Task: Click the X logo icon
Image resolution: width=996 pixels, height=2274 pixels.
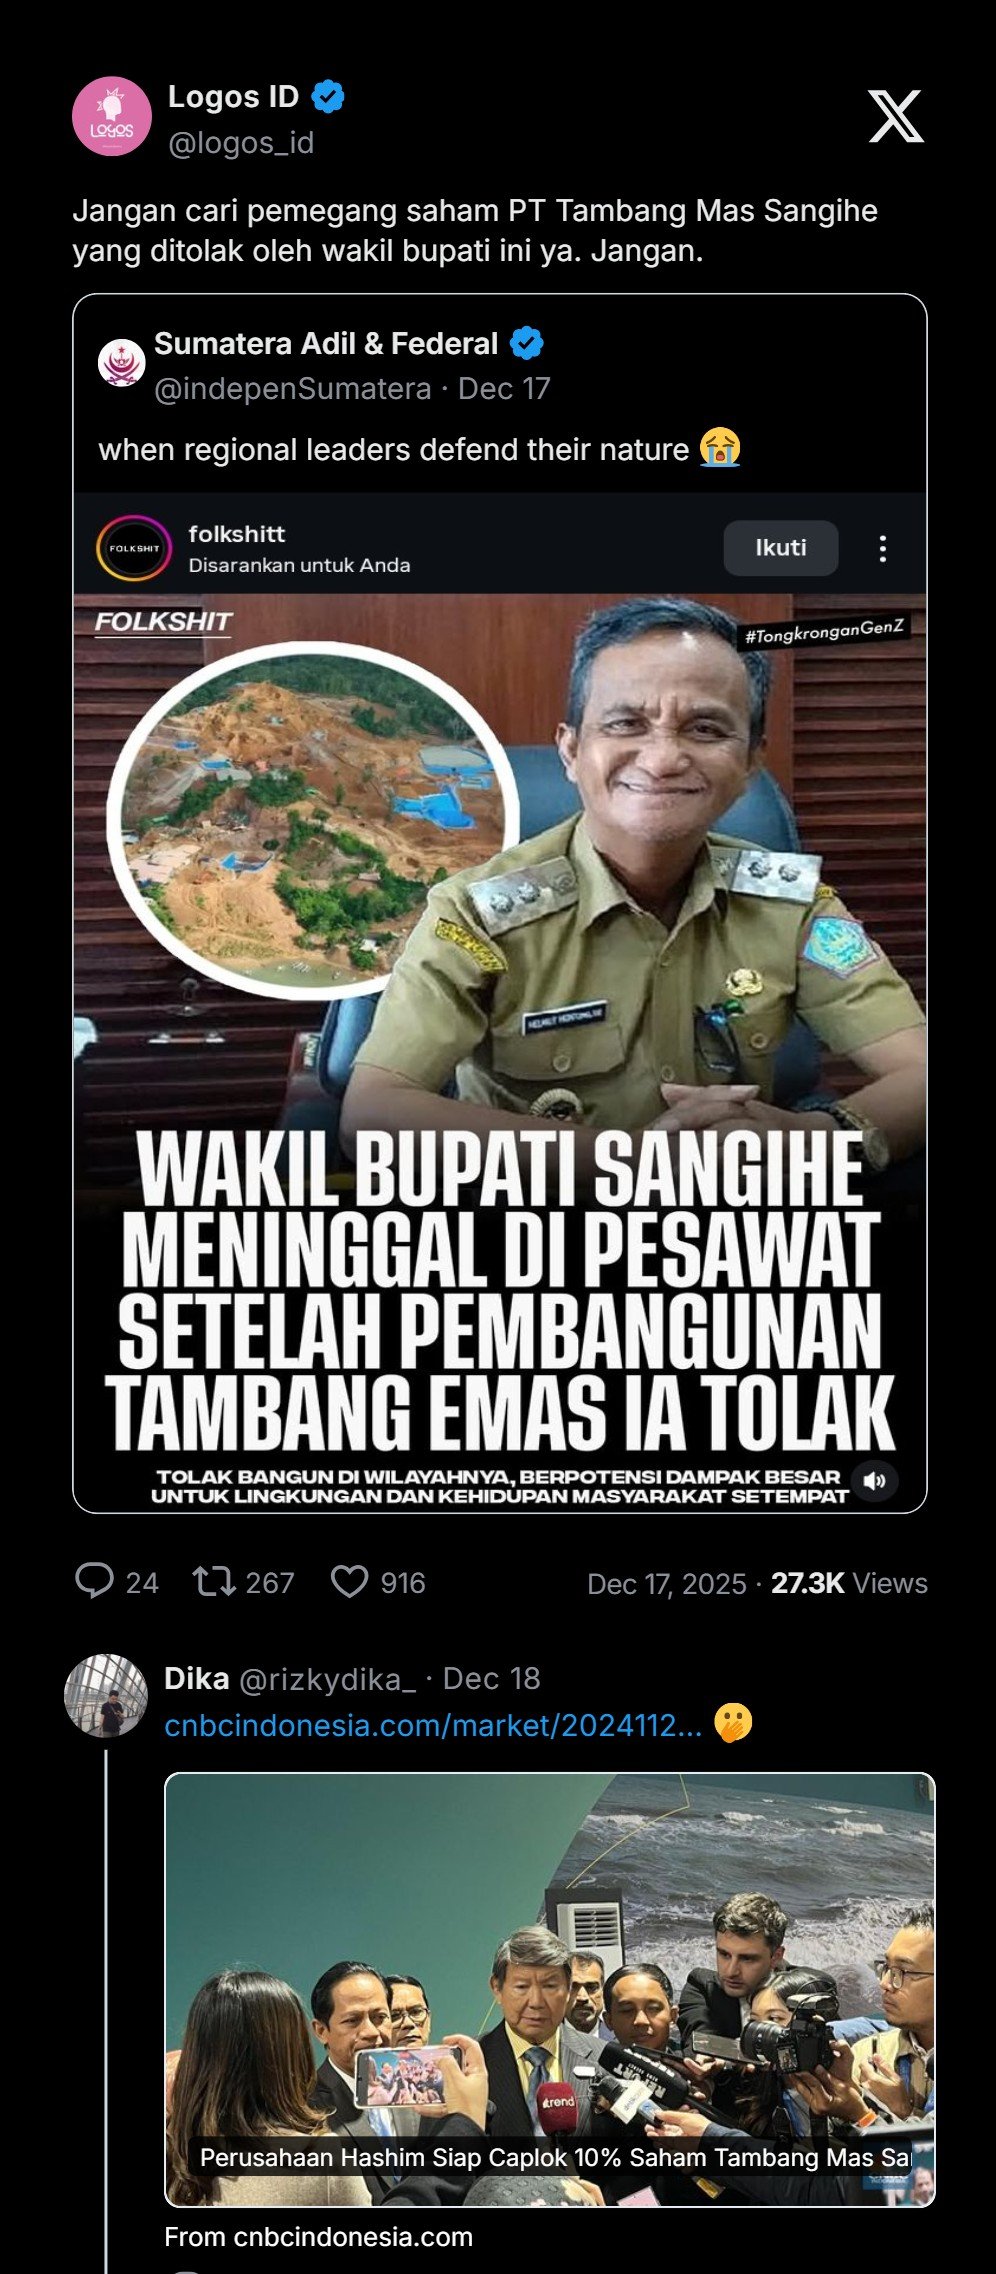Action: tap(895, 116)
